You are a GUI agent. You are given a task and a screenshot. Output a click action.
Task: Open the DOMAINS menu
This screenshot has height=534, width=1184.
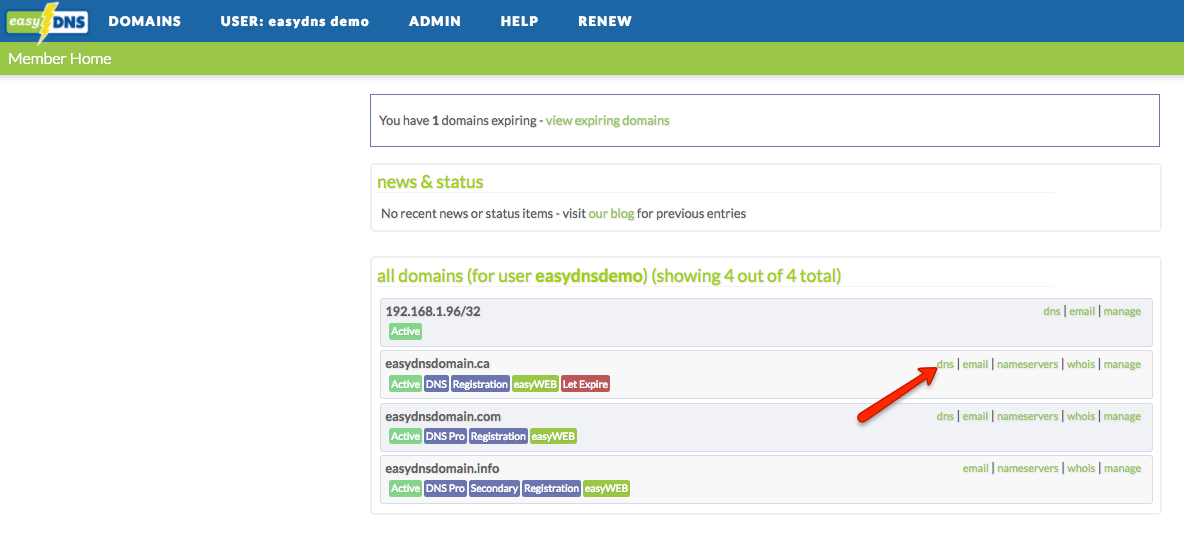point(145,21)
